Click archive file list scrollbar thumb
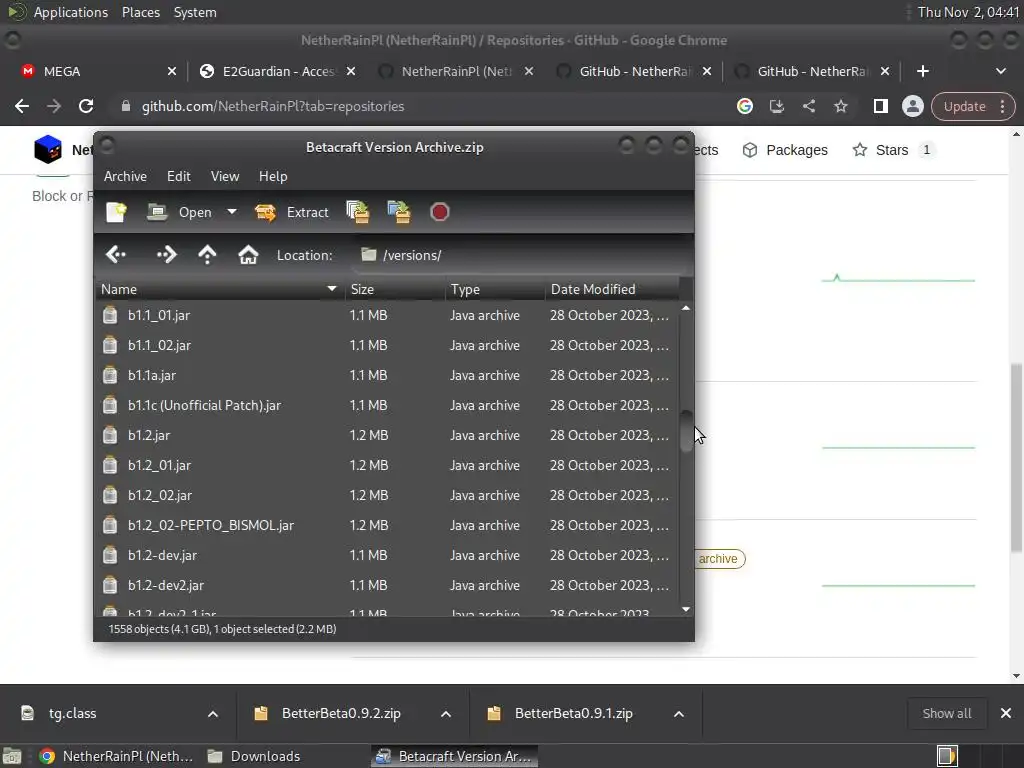This screenshot has height=768, width=1024. tap(686, 431)
